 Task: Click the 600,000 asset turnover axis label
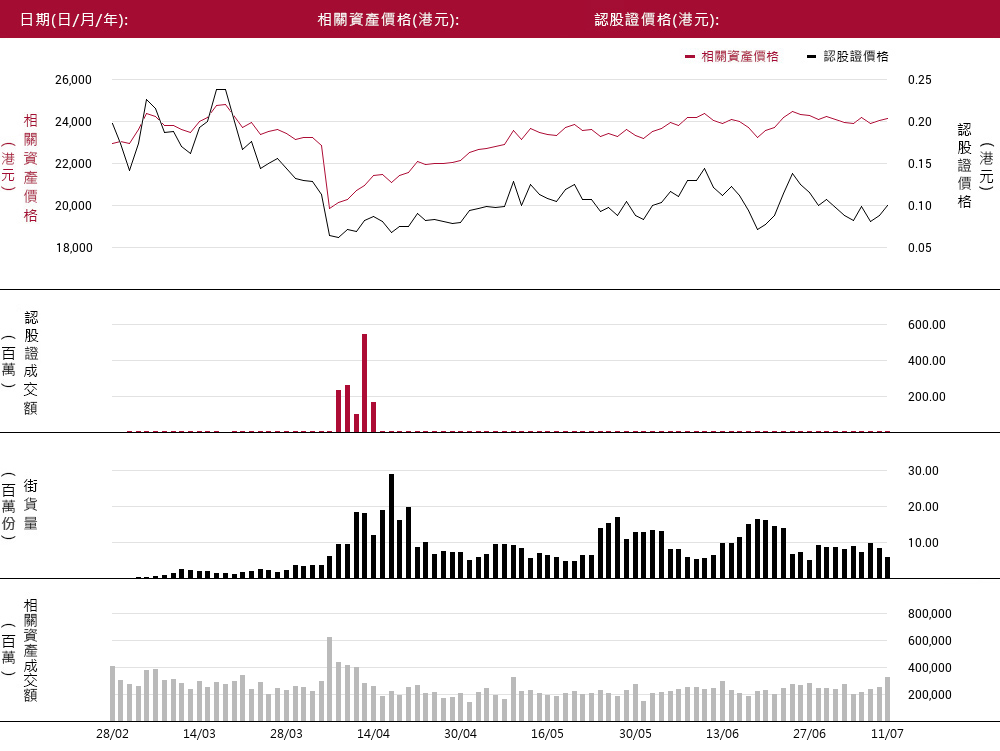(930, 641)
